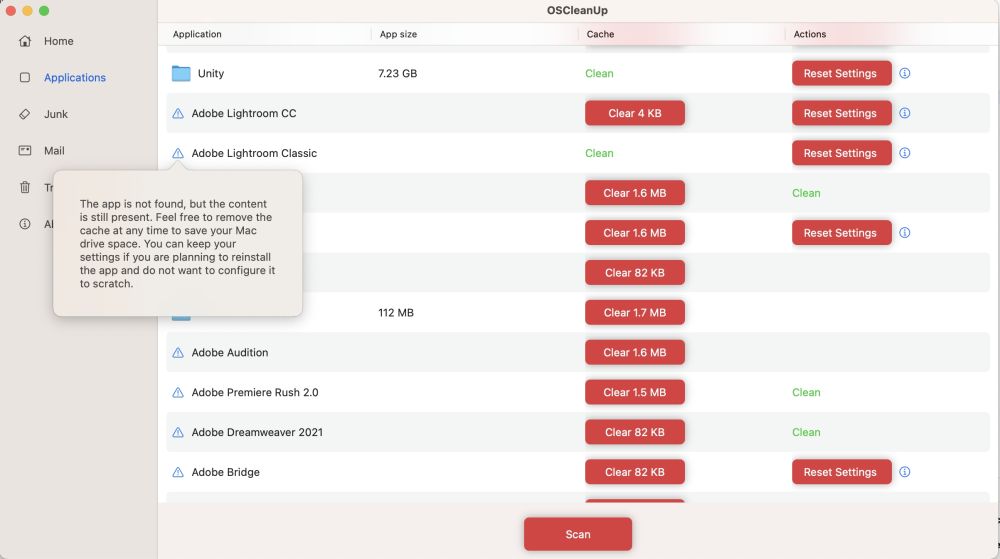The height and width of the screenshot is (559, 1000).
Task: Clear 1.5 MB cache for Premiere Rush
Action: [x=634, y=392]
